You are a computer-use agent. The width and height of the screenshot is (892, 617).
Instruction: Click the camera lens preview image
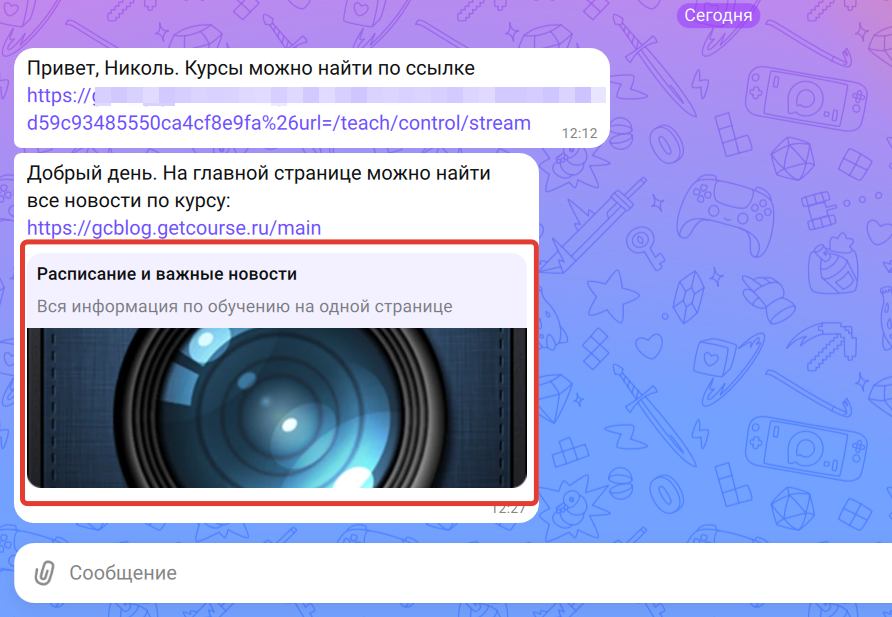277,408
